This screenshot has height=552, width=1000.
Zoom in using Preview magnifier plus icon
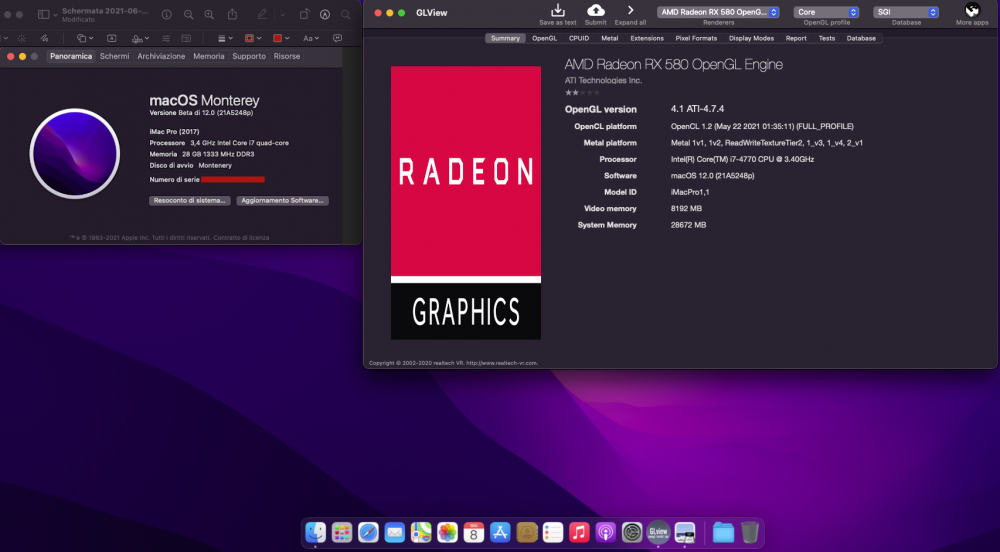tap(209, 14)
